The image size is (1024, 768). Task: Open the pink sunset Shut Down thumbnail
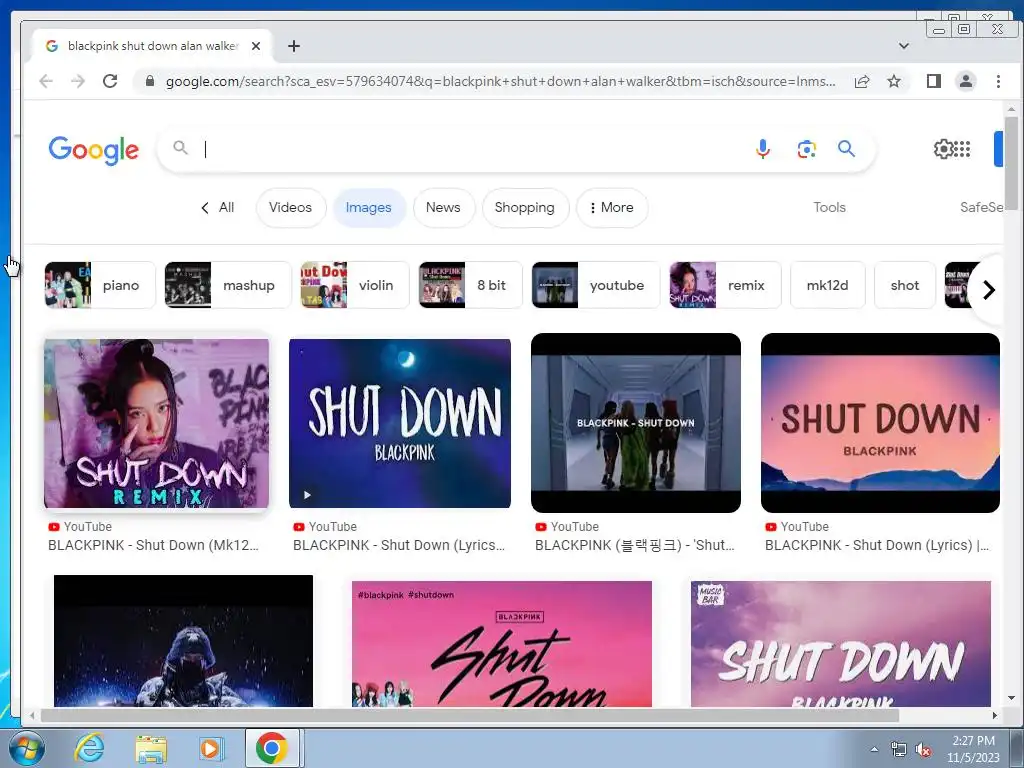click(x=880, y=423)
